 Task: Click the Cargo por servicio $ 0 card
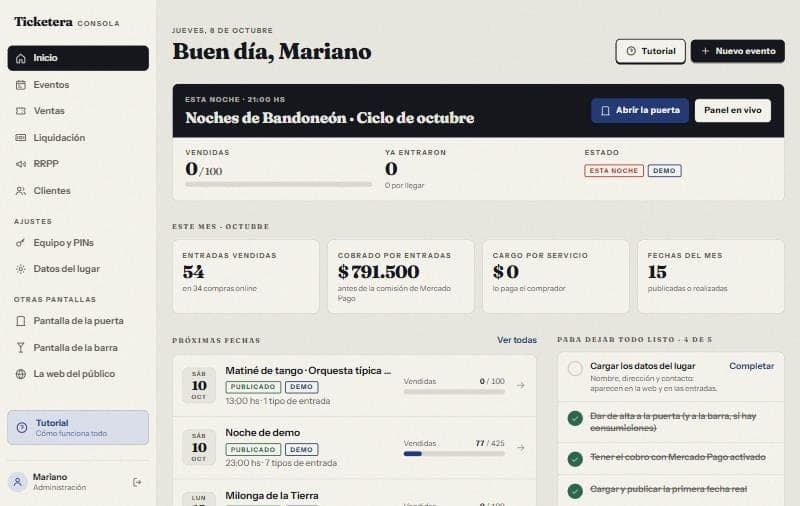click(x=556, y=276)
